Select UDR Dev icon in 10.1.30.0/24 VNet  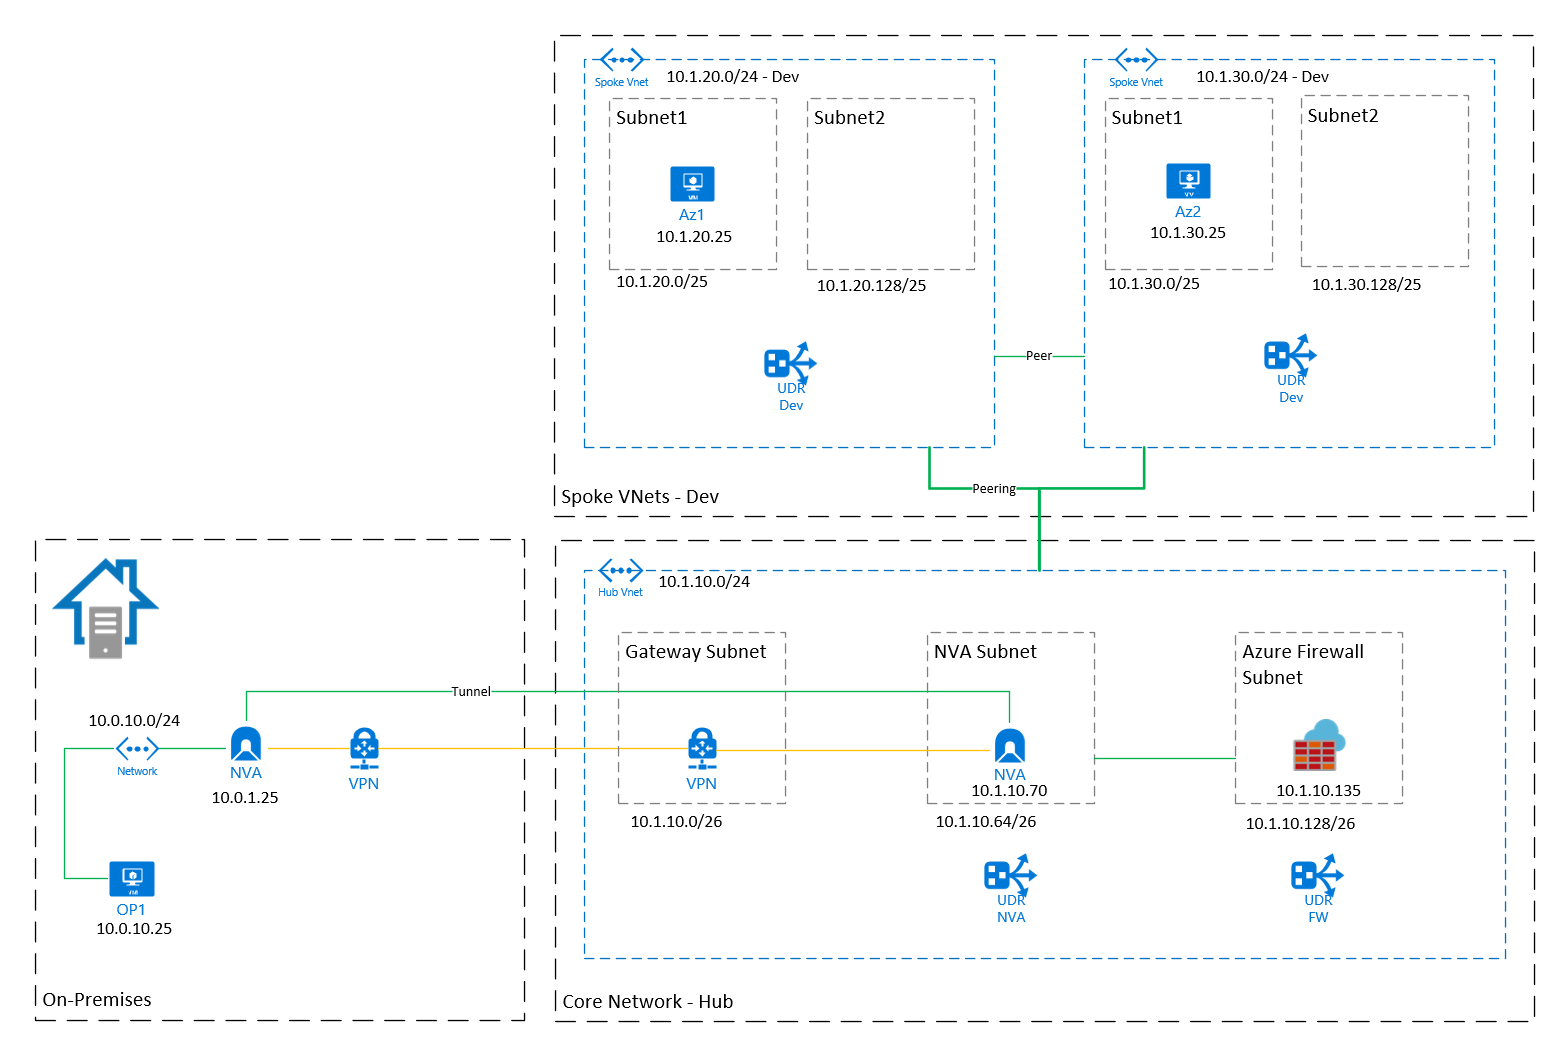point(1290,354)
